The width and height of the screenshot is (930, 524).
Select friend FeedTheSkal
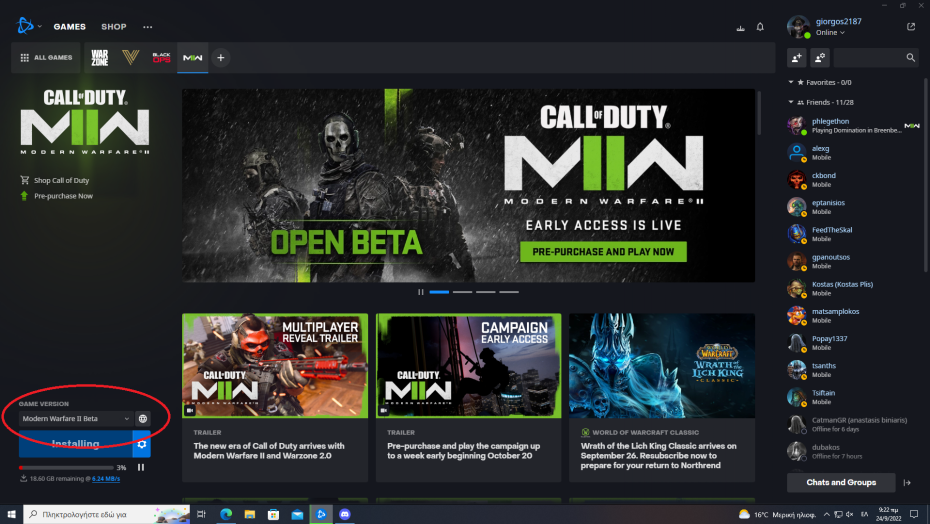pyautogui.click(x=854, y=234)
